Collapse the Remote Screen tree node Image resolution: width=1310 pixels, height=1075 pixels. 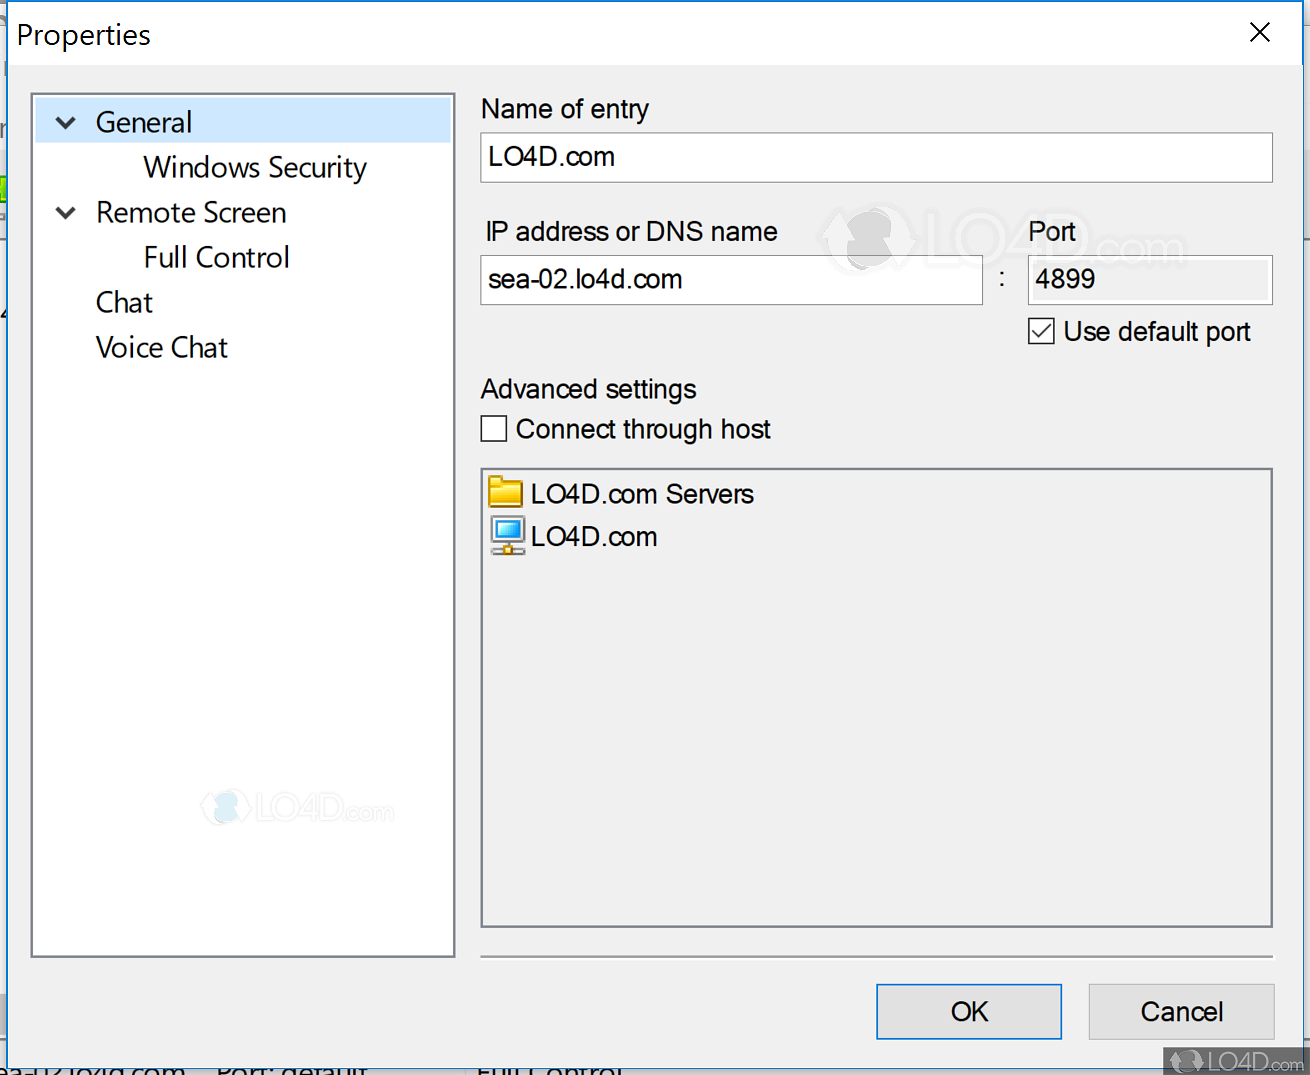(x=66, y=213)
